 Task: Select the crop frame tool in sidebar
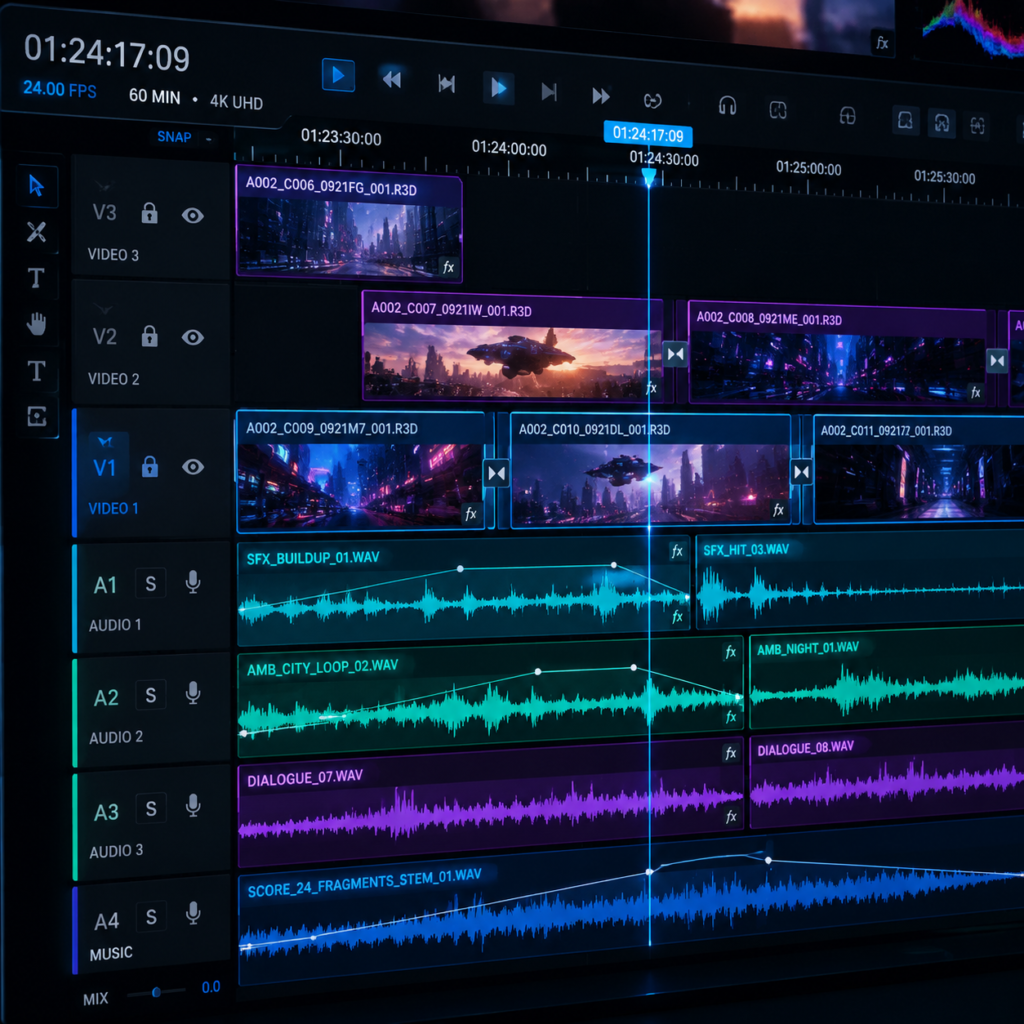tap(37, 416)
